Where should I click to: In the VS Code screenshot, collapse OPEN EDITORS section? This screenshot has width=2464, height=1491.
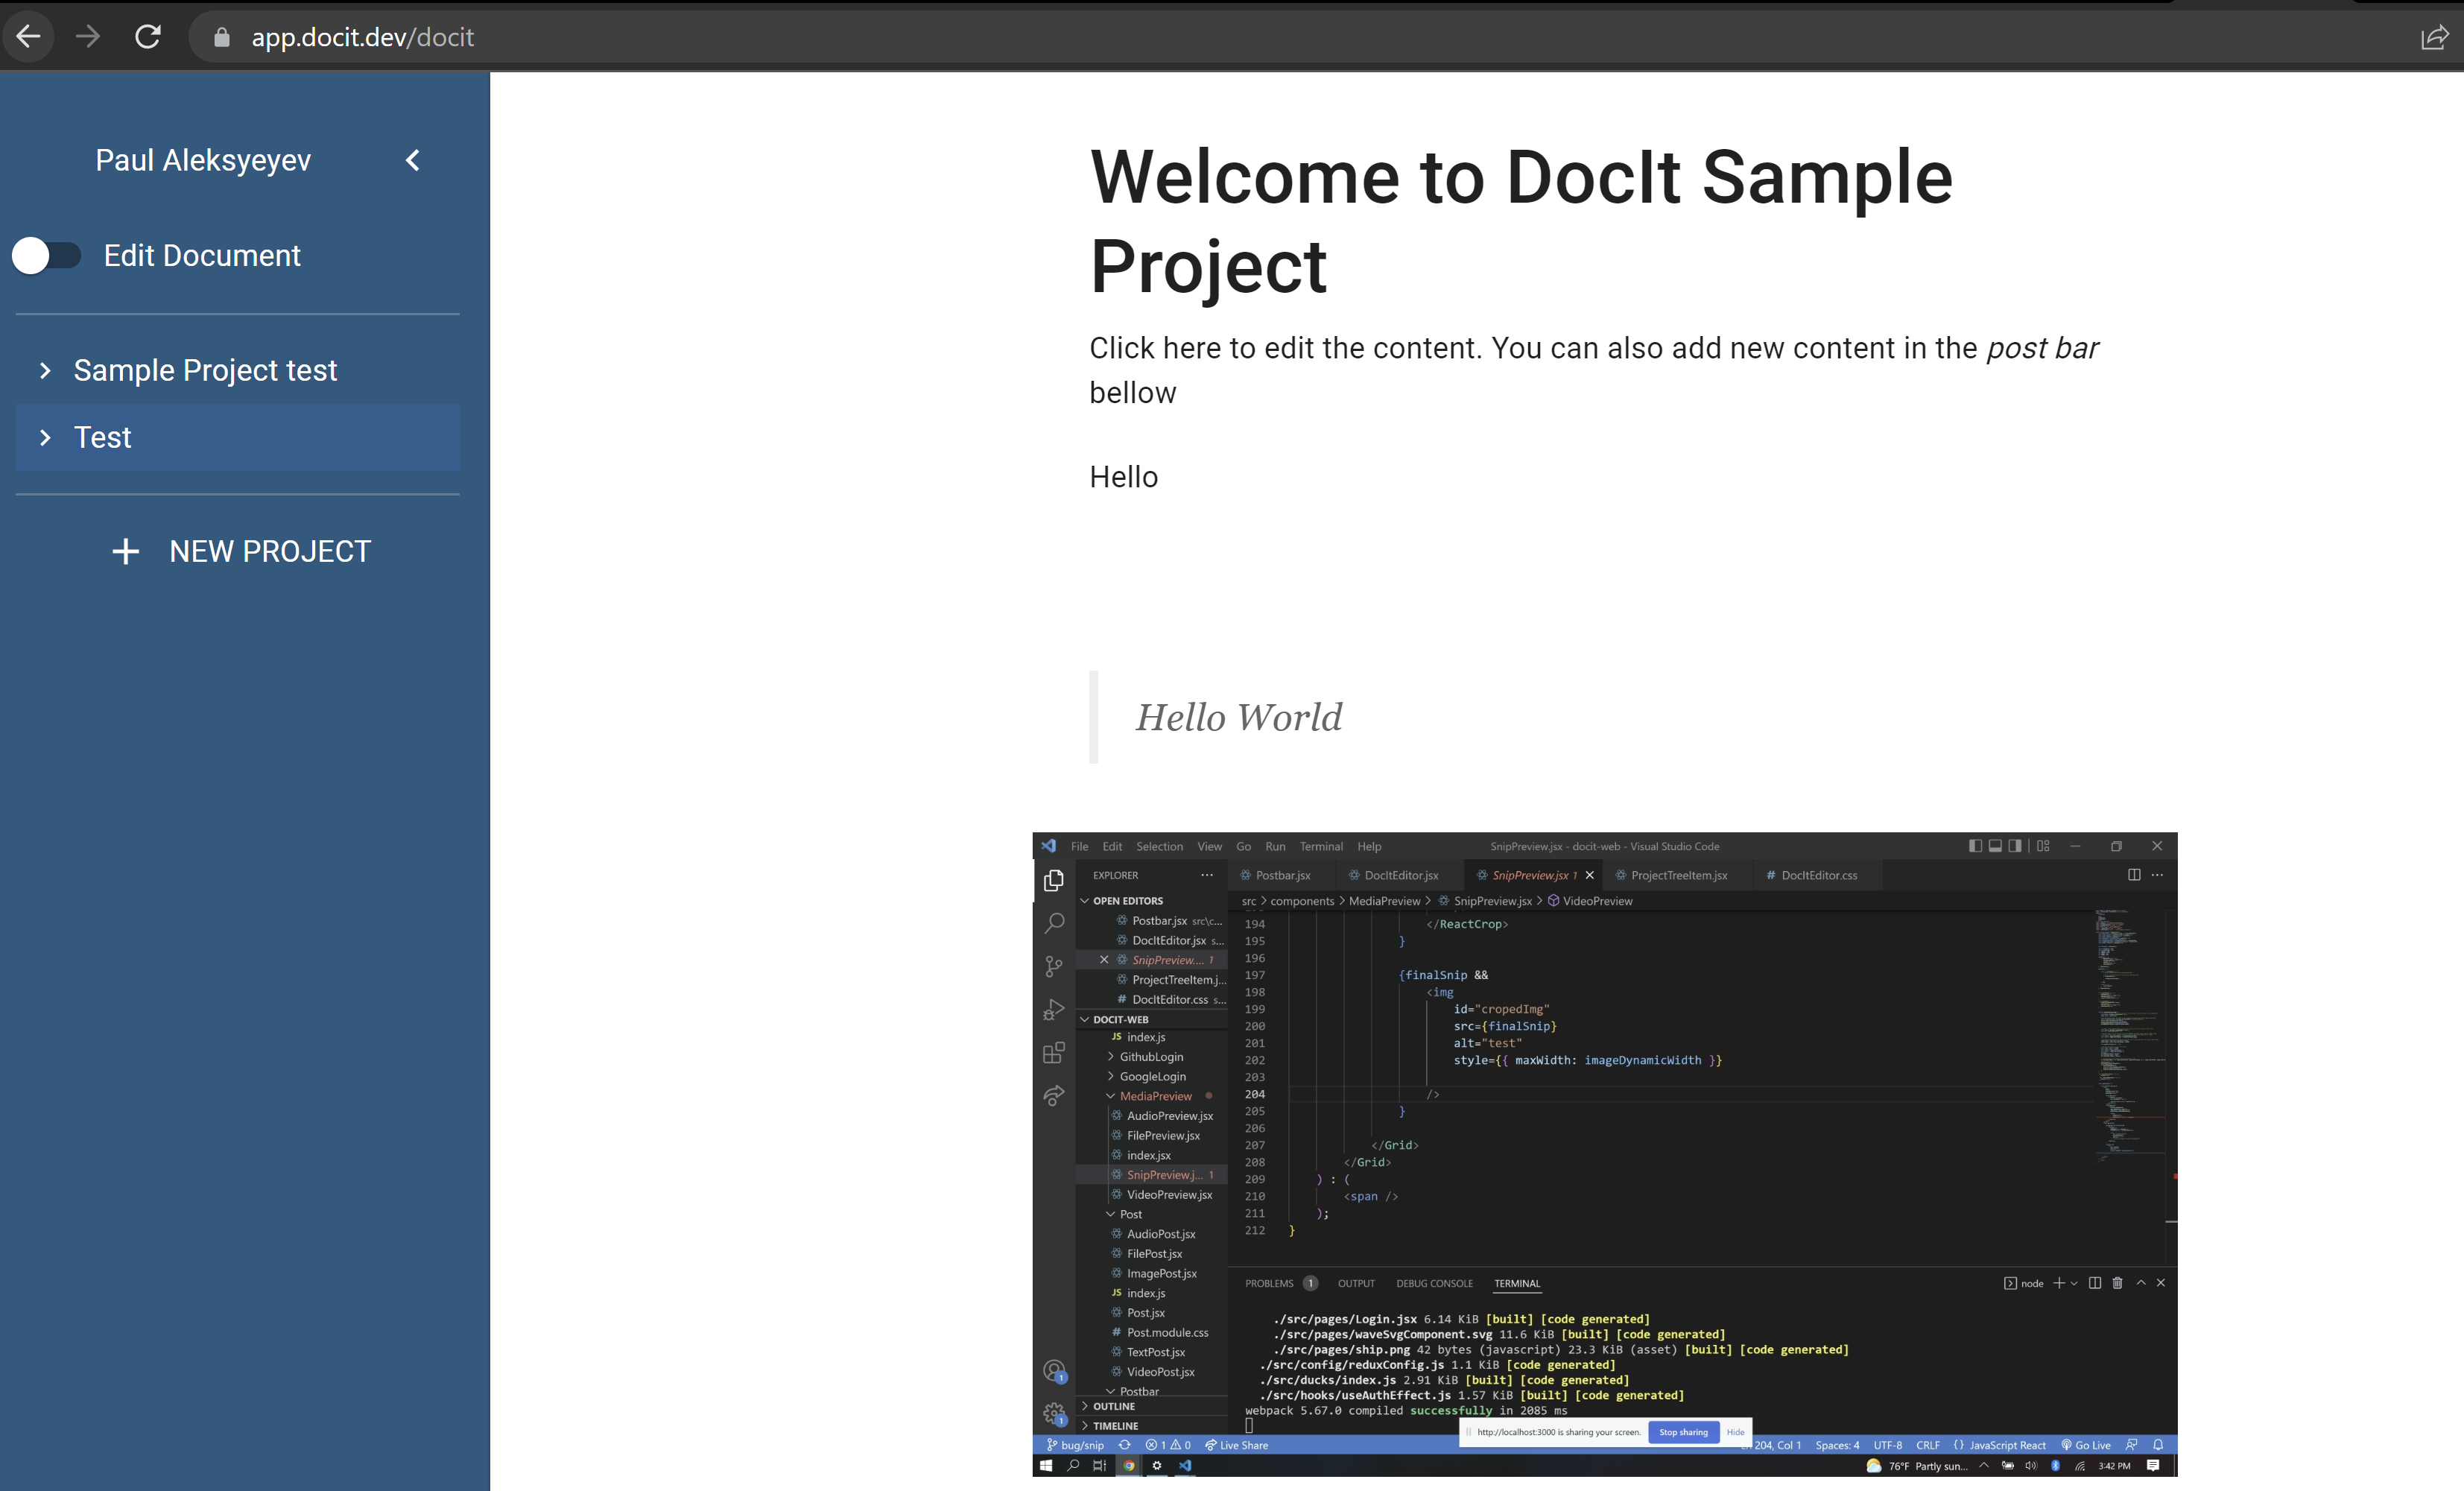pyautogui.click(x=1085, y=900)
